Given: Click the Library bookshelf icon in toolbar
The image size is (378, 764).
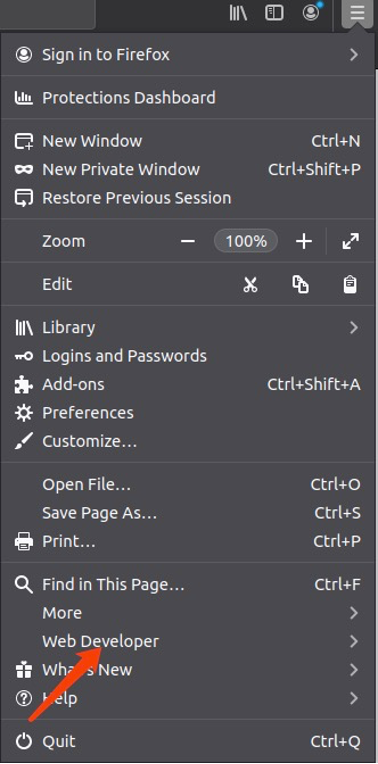Looking at the screenshot, I should (238, 13).
